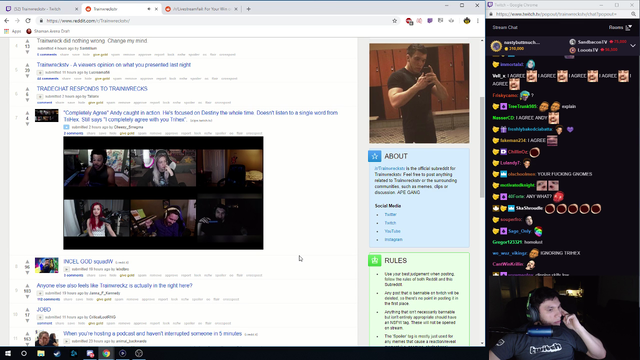This screenshot has height=360, width=640.
Task: Expand 'A viewers opinion' post text
Action: [40, 72]
